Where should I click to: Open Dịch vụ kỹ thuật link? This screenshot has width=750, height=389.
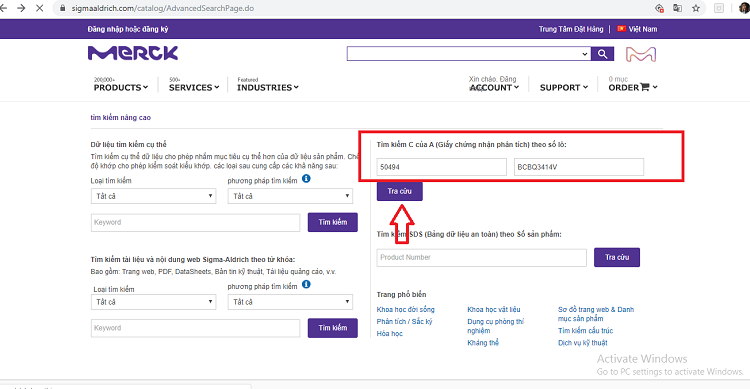(583, 343)
